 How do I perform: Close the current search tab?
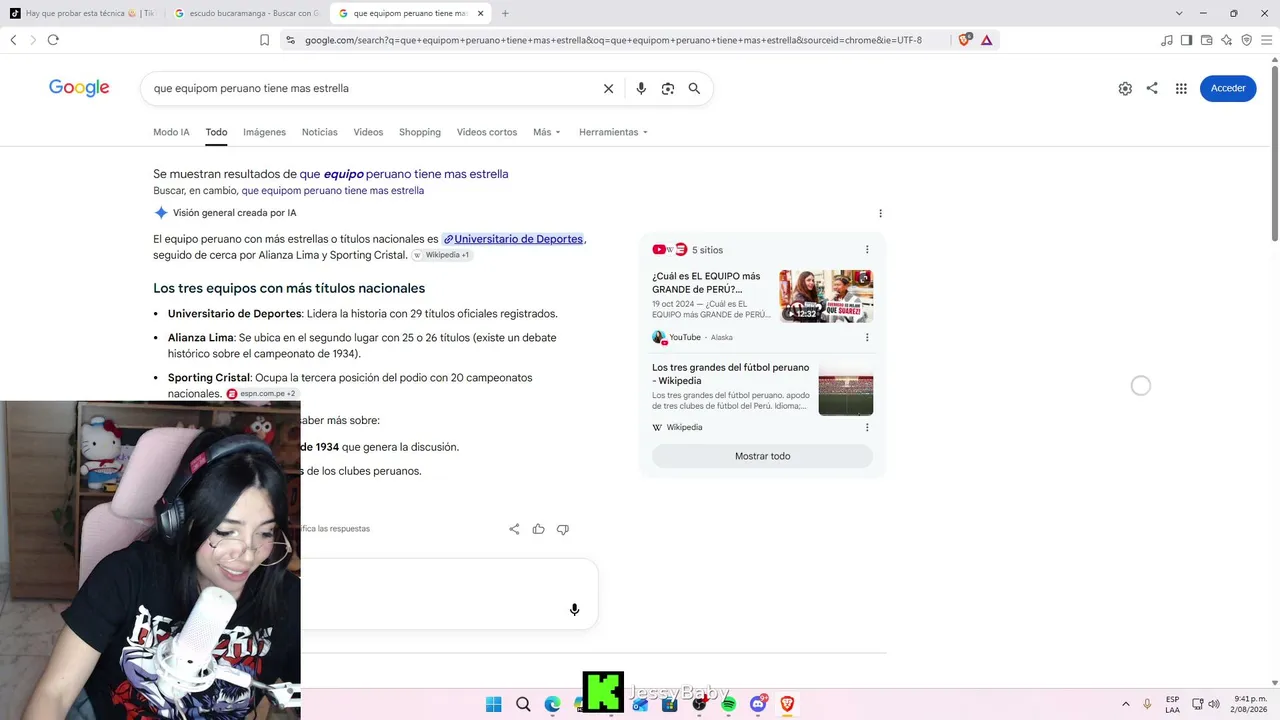[480, 13]
